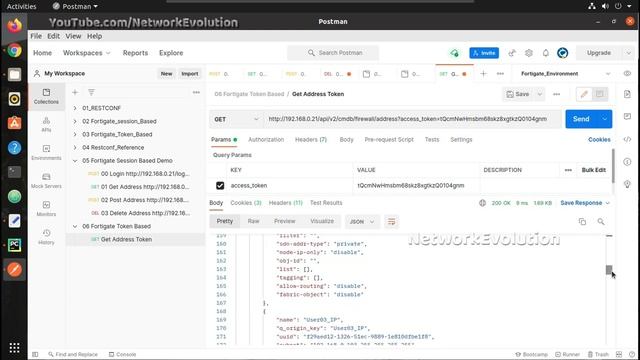Collapse the 05 Fortigate Session Based Demo collection
This screenshot has width=640, height=360.
click(75, 161)
